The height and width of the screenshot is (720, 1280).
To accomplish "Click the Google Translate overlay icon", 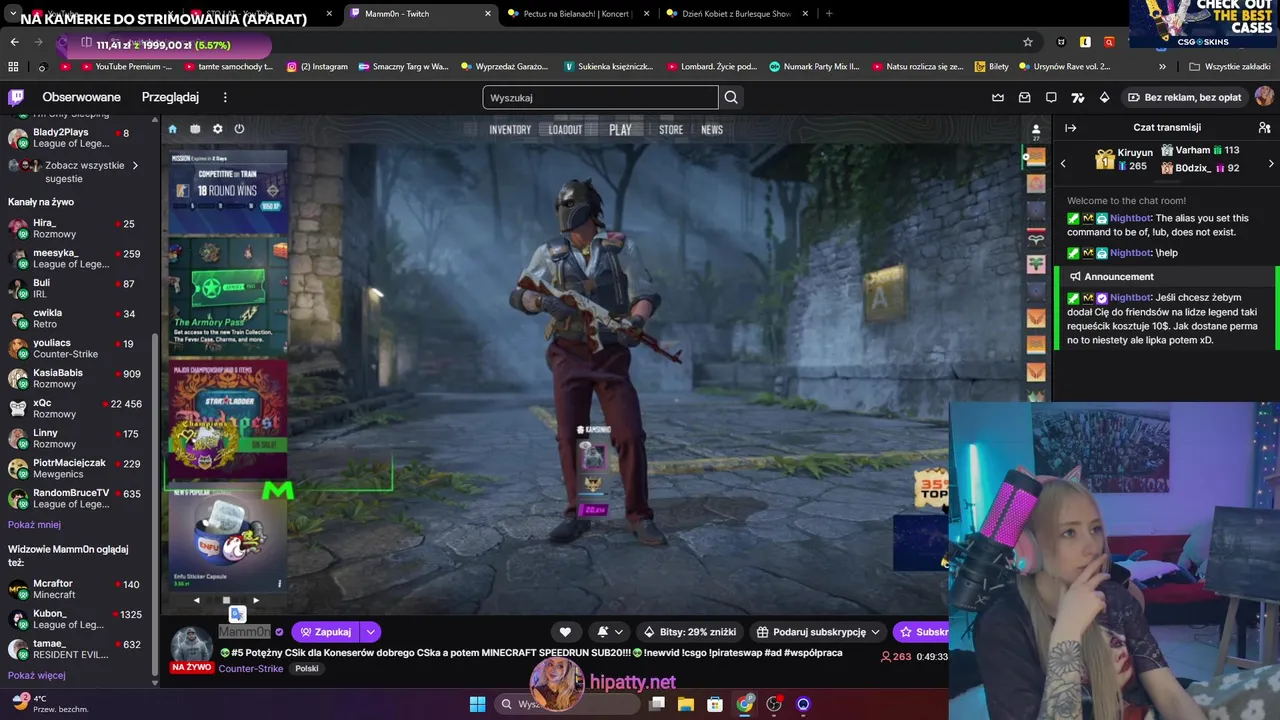I will pos(237,614).
